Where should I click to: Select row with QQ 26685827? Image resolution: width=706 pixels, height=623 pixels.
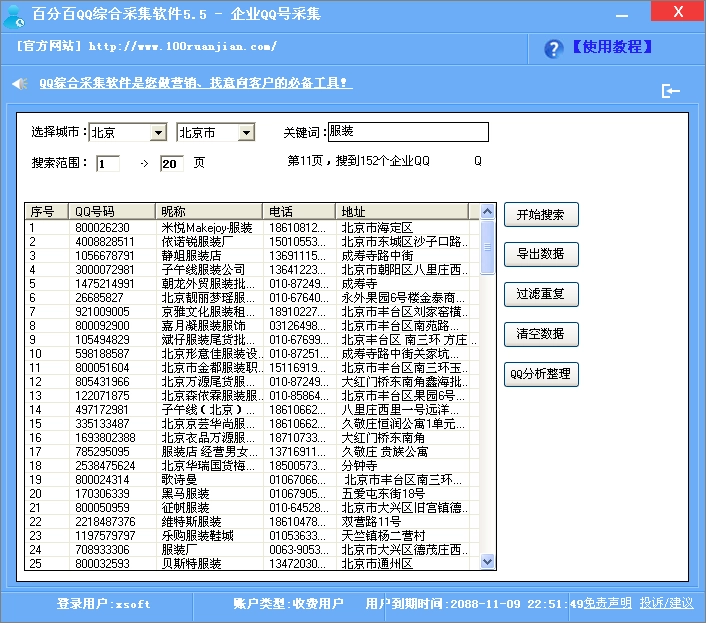click(x=252, y=298)
